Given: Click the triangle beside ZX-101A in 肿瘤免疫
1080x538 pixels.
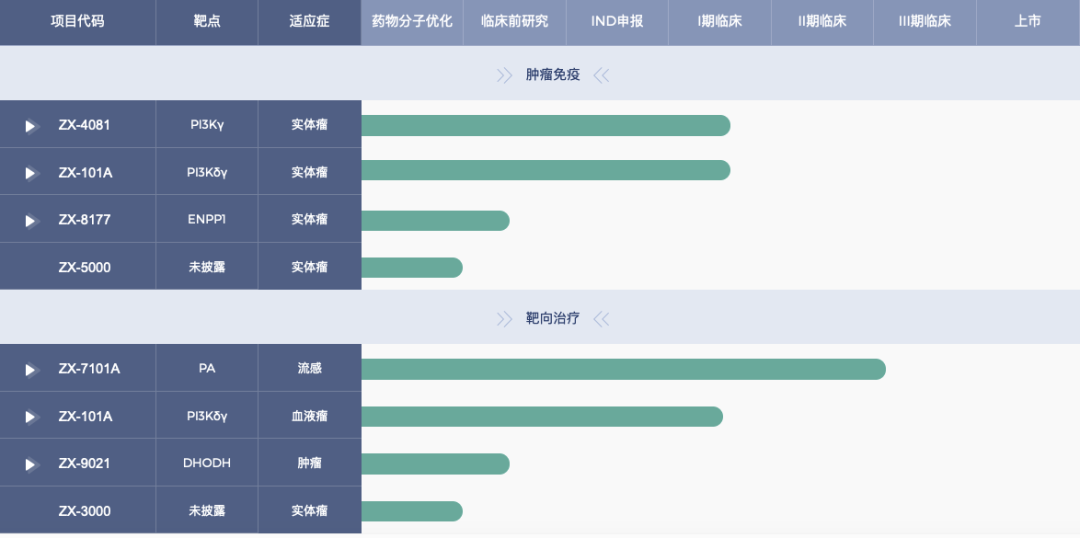Looking at the screenshot, I should [x=30, y=173].
